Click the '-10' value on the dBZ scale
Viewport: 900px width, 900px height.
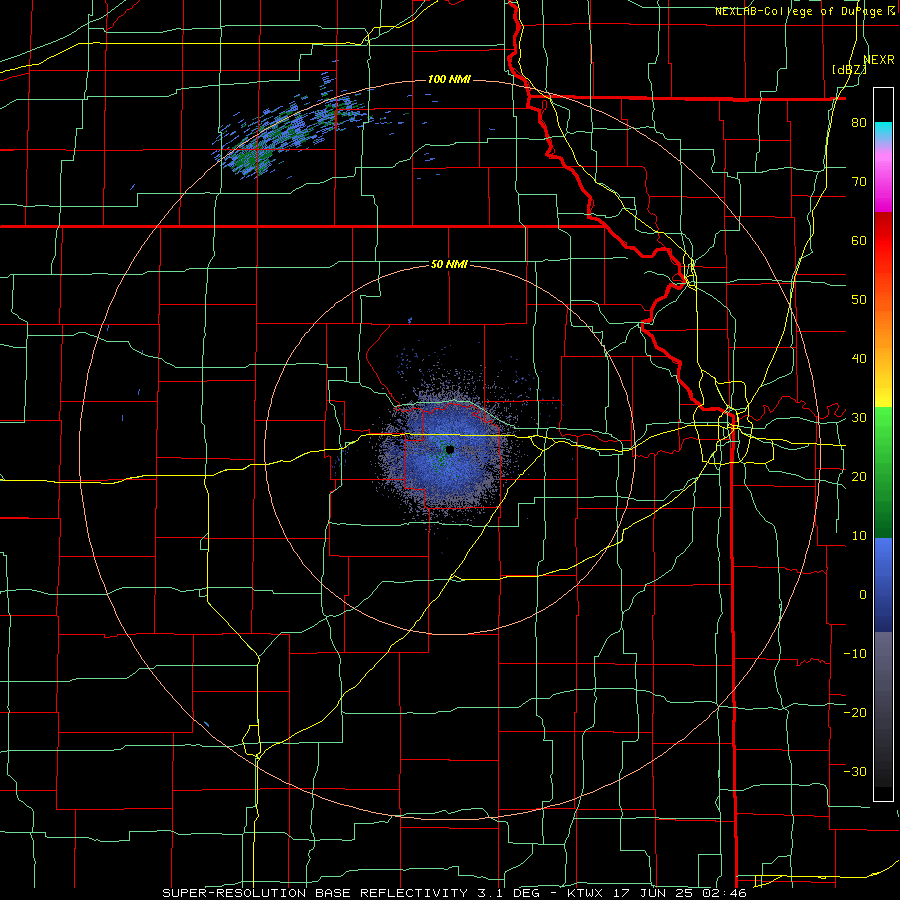click(855, 654)
